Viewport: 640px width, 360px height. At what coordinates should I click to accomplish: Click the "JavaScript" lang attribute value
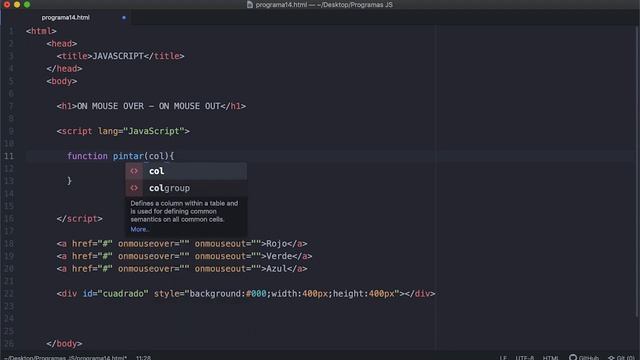coord(154,131)
